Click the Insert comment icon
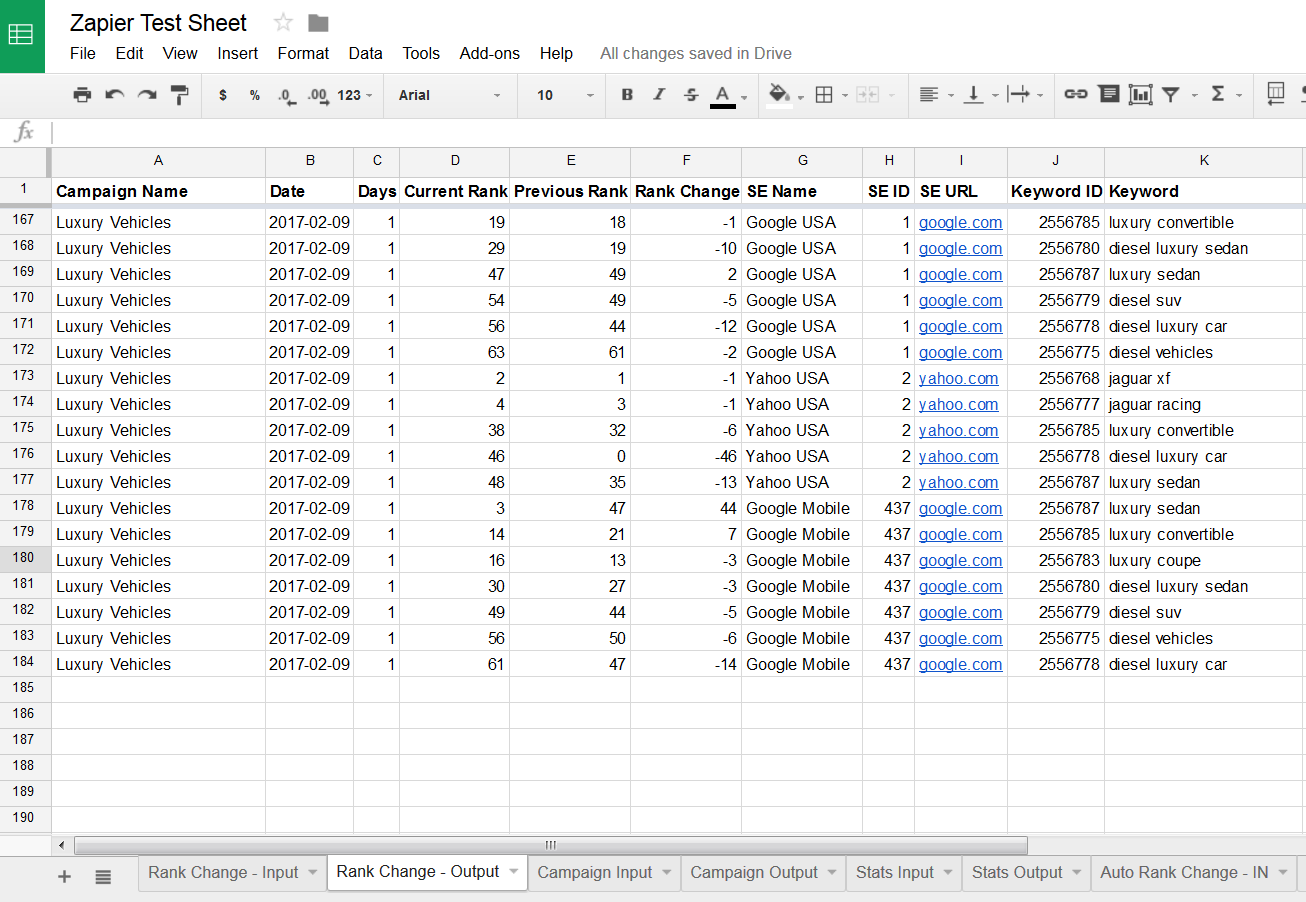Viewport: 1306px width, 902px height. pos(1108,94)
